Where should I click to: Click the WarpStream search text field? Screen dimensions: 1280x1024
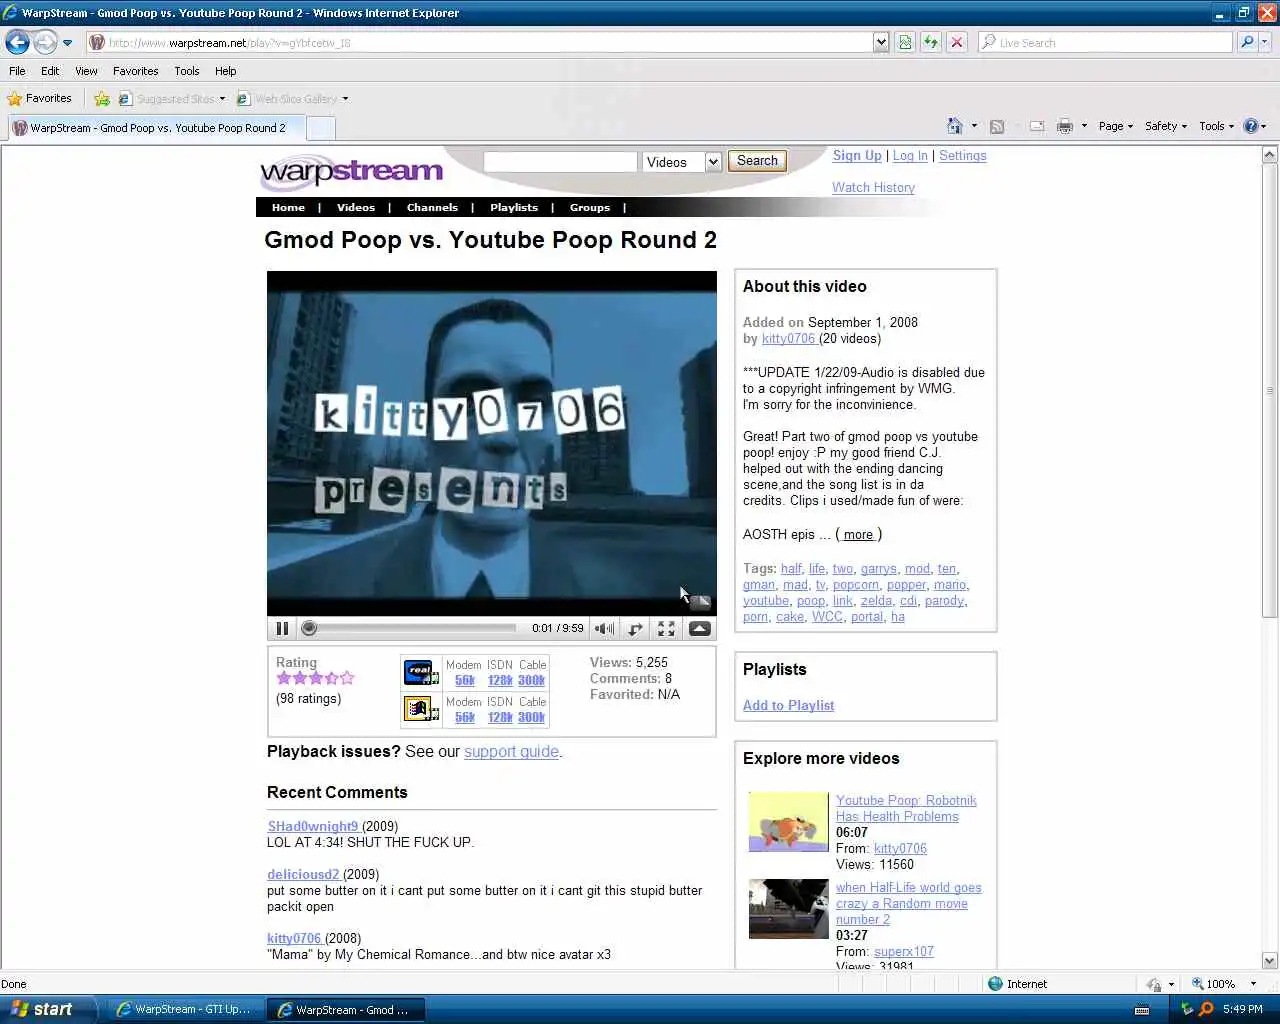(560, 162)
